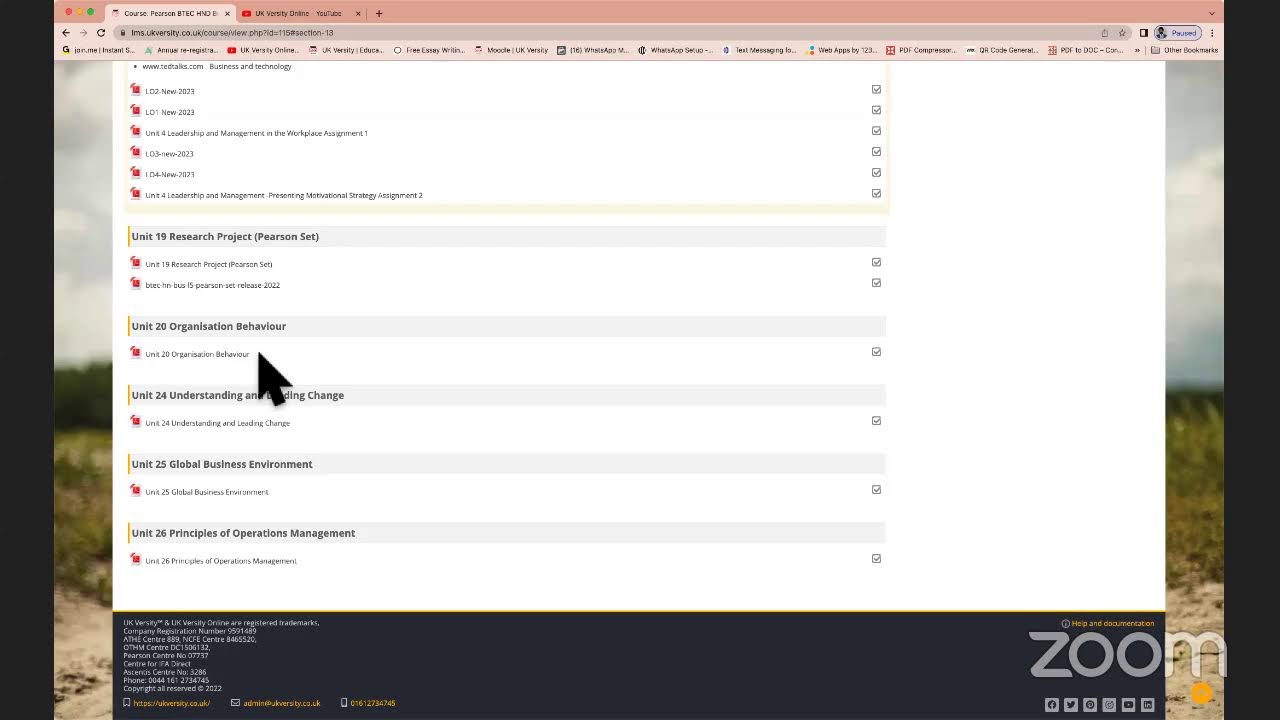1280x720 pixels.
Task: Open PDF icon beside btec-hn-bus-l5-pearson-set-release-2022
Action: 136,284
